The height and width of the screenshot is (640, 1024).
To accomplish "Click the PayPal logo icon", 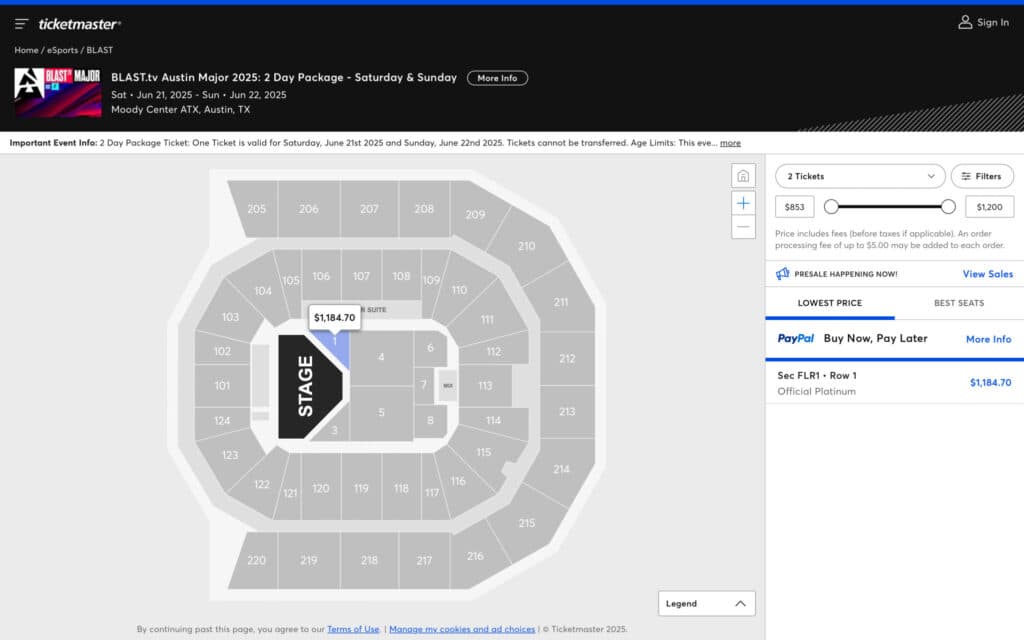I will (x=795, y=339).
